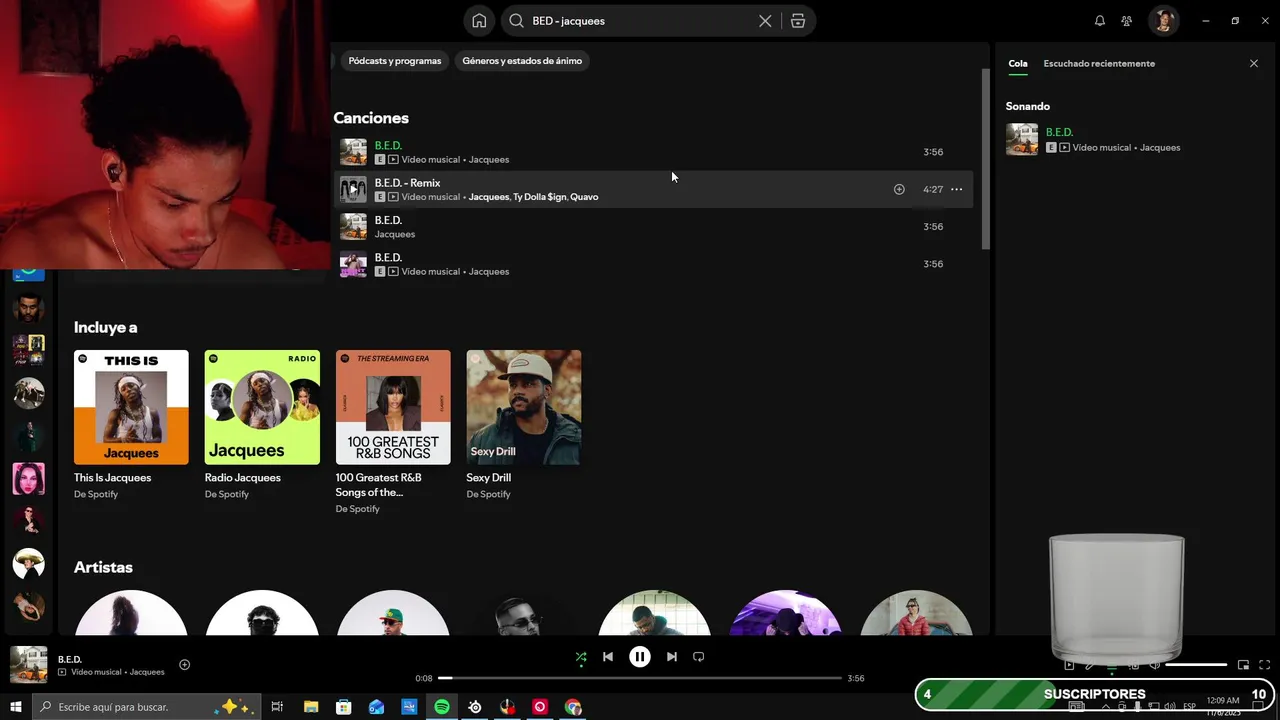The image size is (1280, 720).
Task: Clear the search text with the X
Action: (765, 21)
